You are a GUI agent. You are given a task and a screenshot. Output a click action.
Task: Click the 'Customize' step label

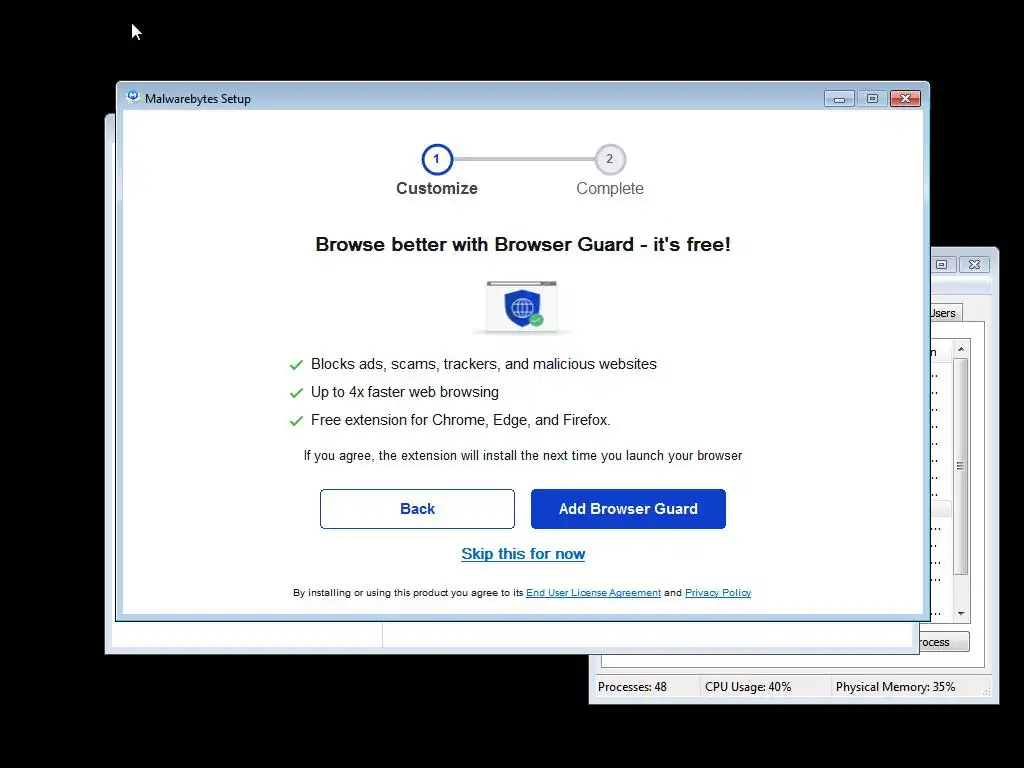click(x=437, y=189)
